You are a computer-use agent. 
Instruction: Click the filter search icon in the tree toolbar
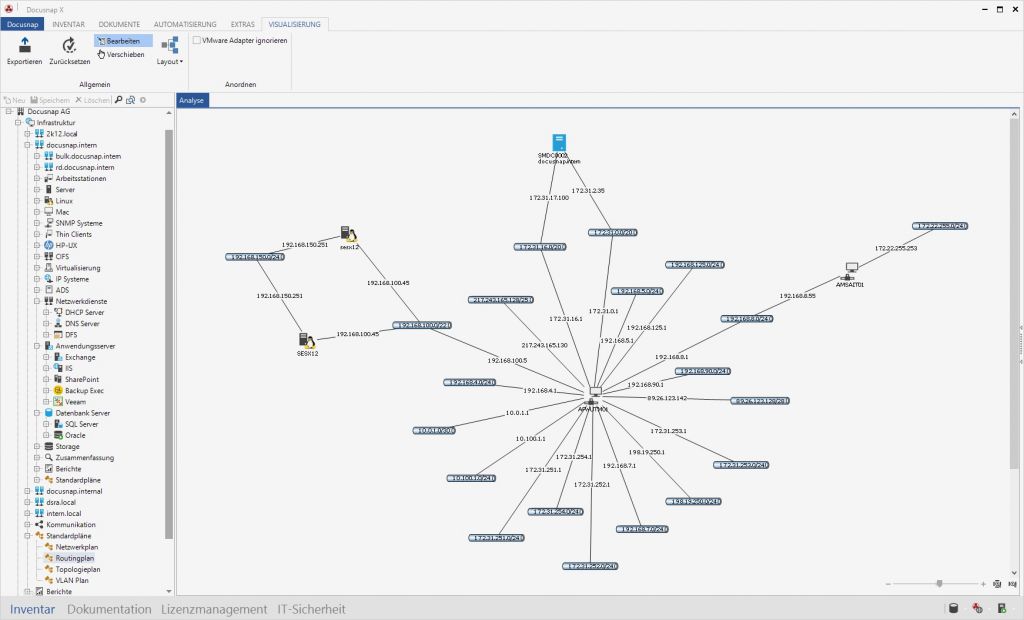[131, 100]
